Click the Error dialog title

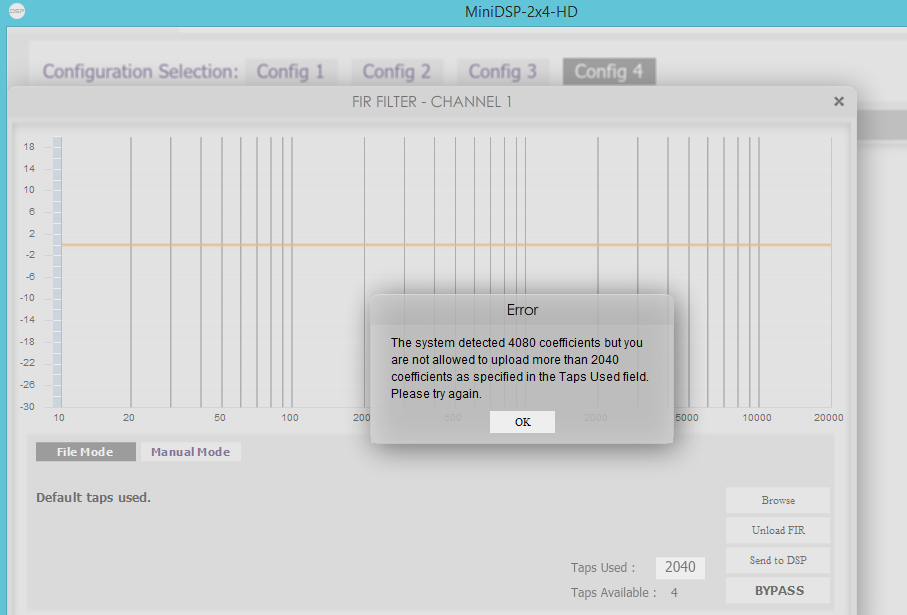click(522, 310)
